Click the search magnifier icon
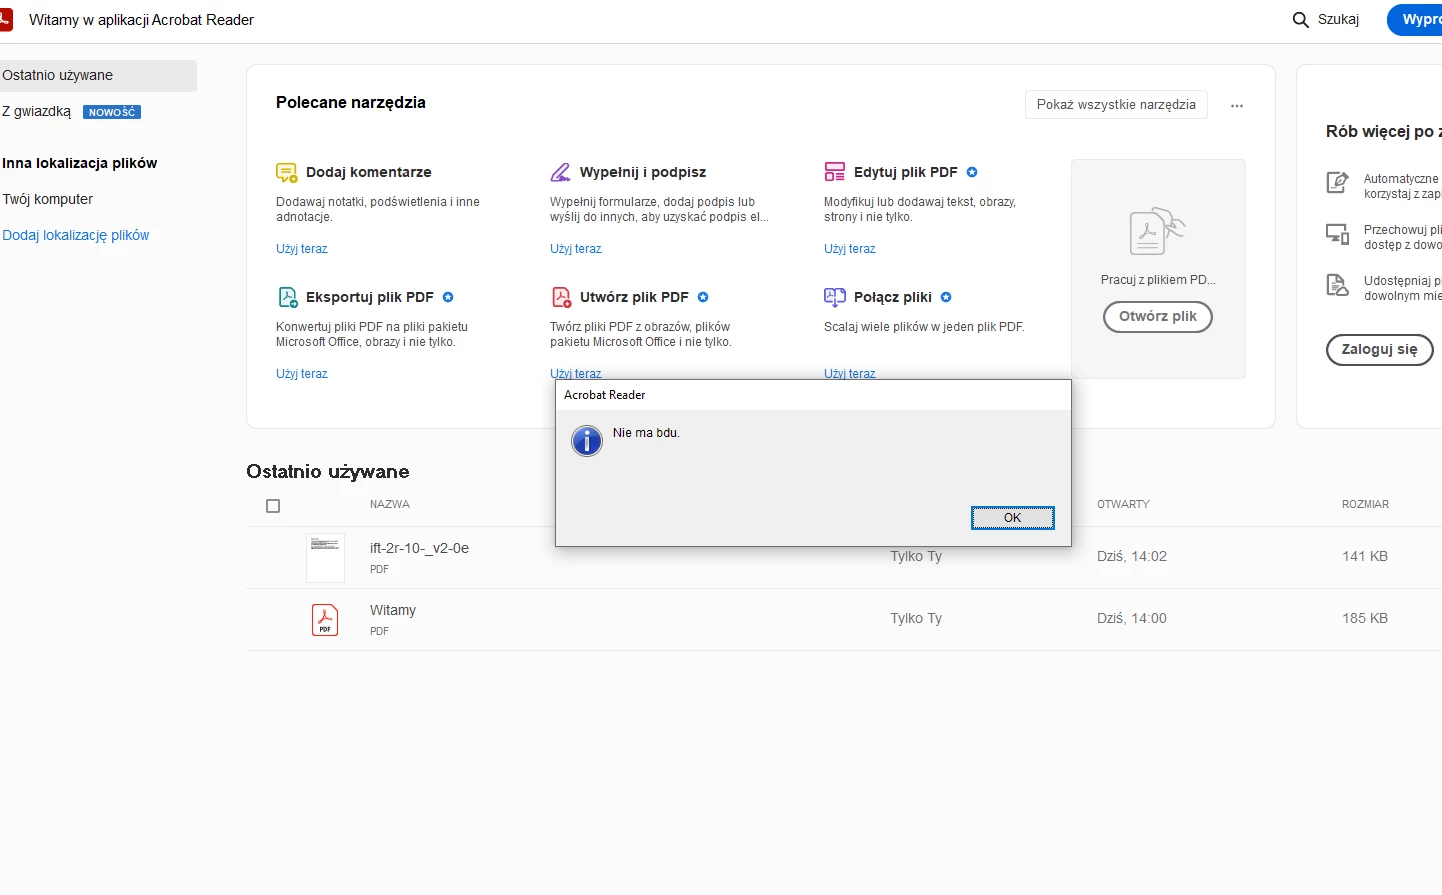This screenshot has width=1442, height=895. 1301,20
